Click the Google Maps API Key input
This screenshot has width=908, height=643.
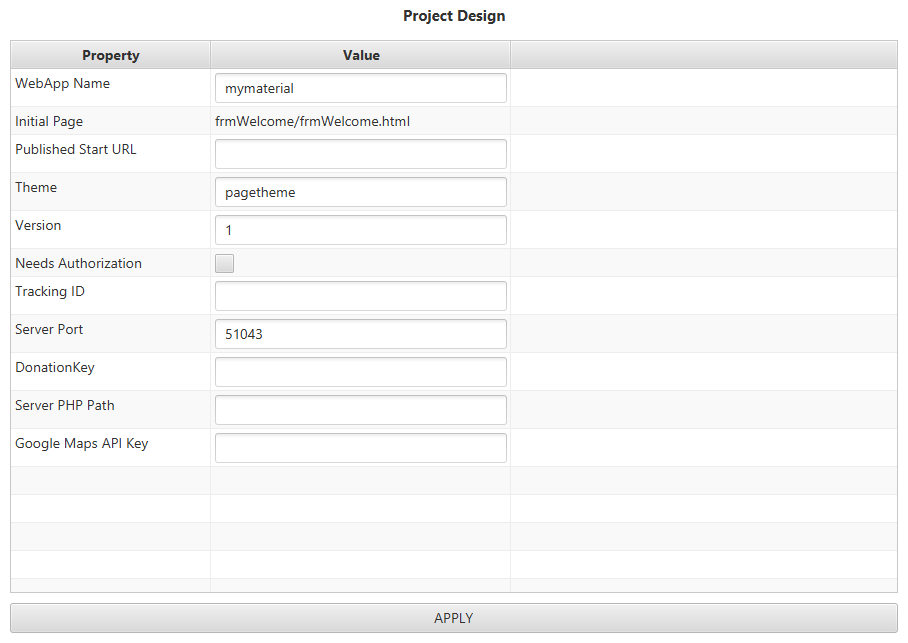[360, 448]
